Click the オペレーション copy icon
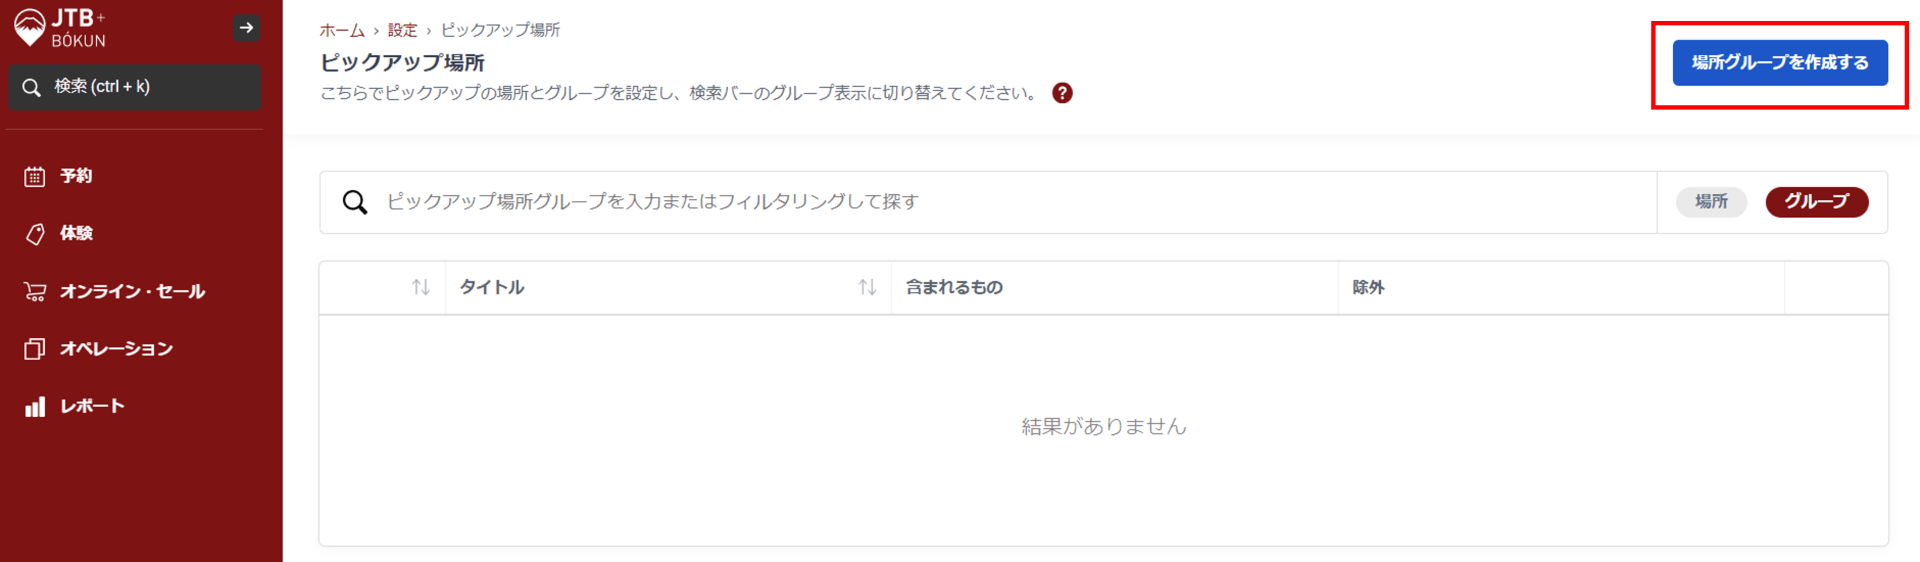Viewport: 1920px width, 562px height. coord(35,349)
